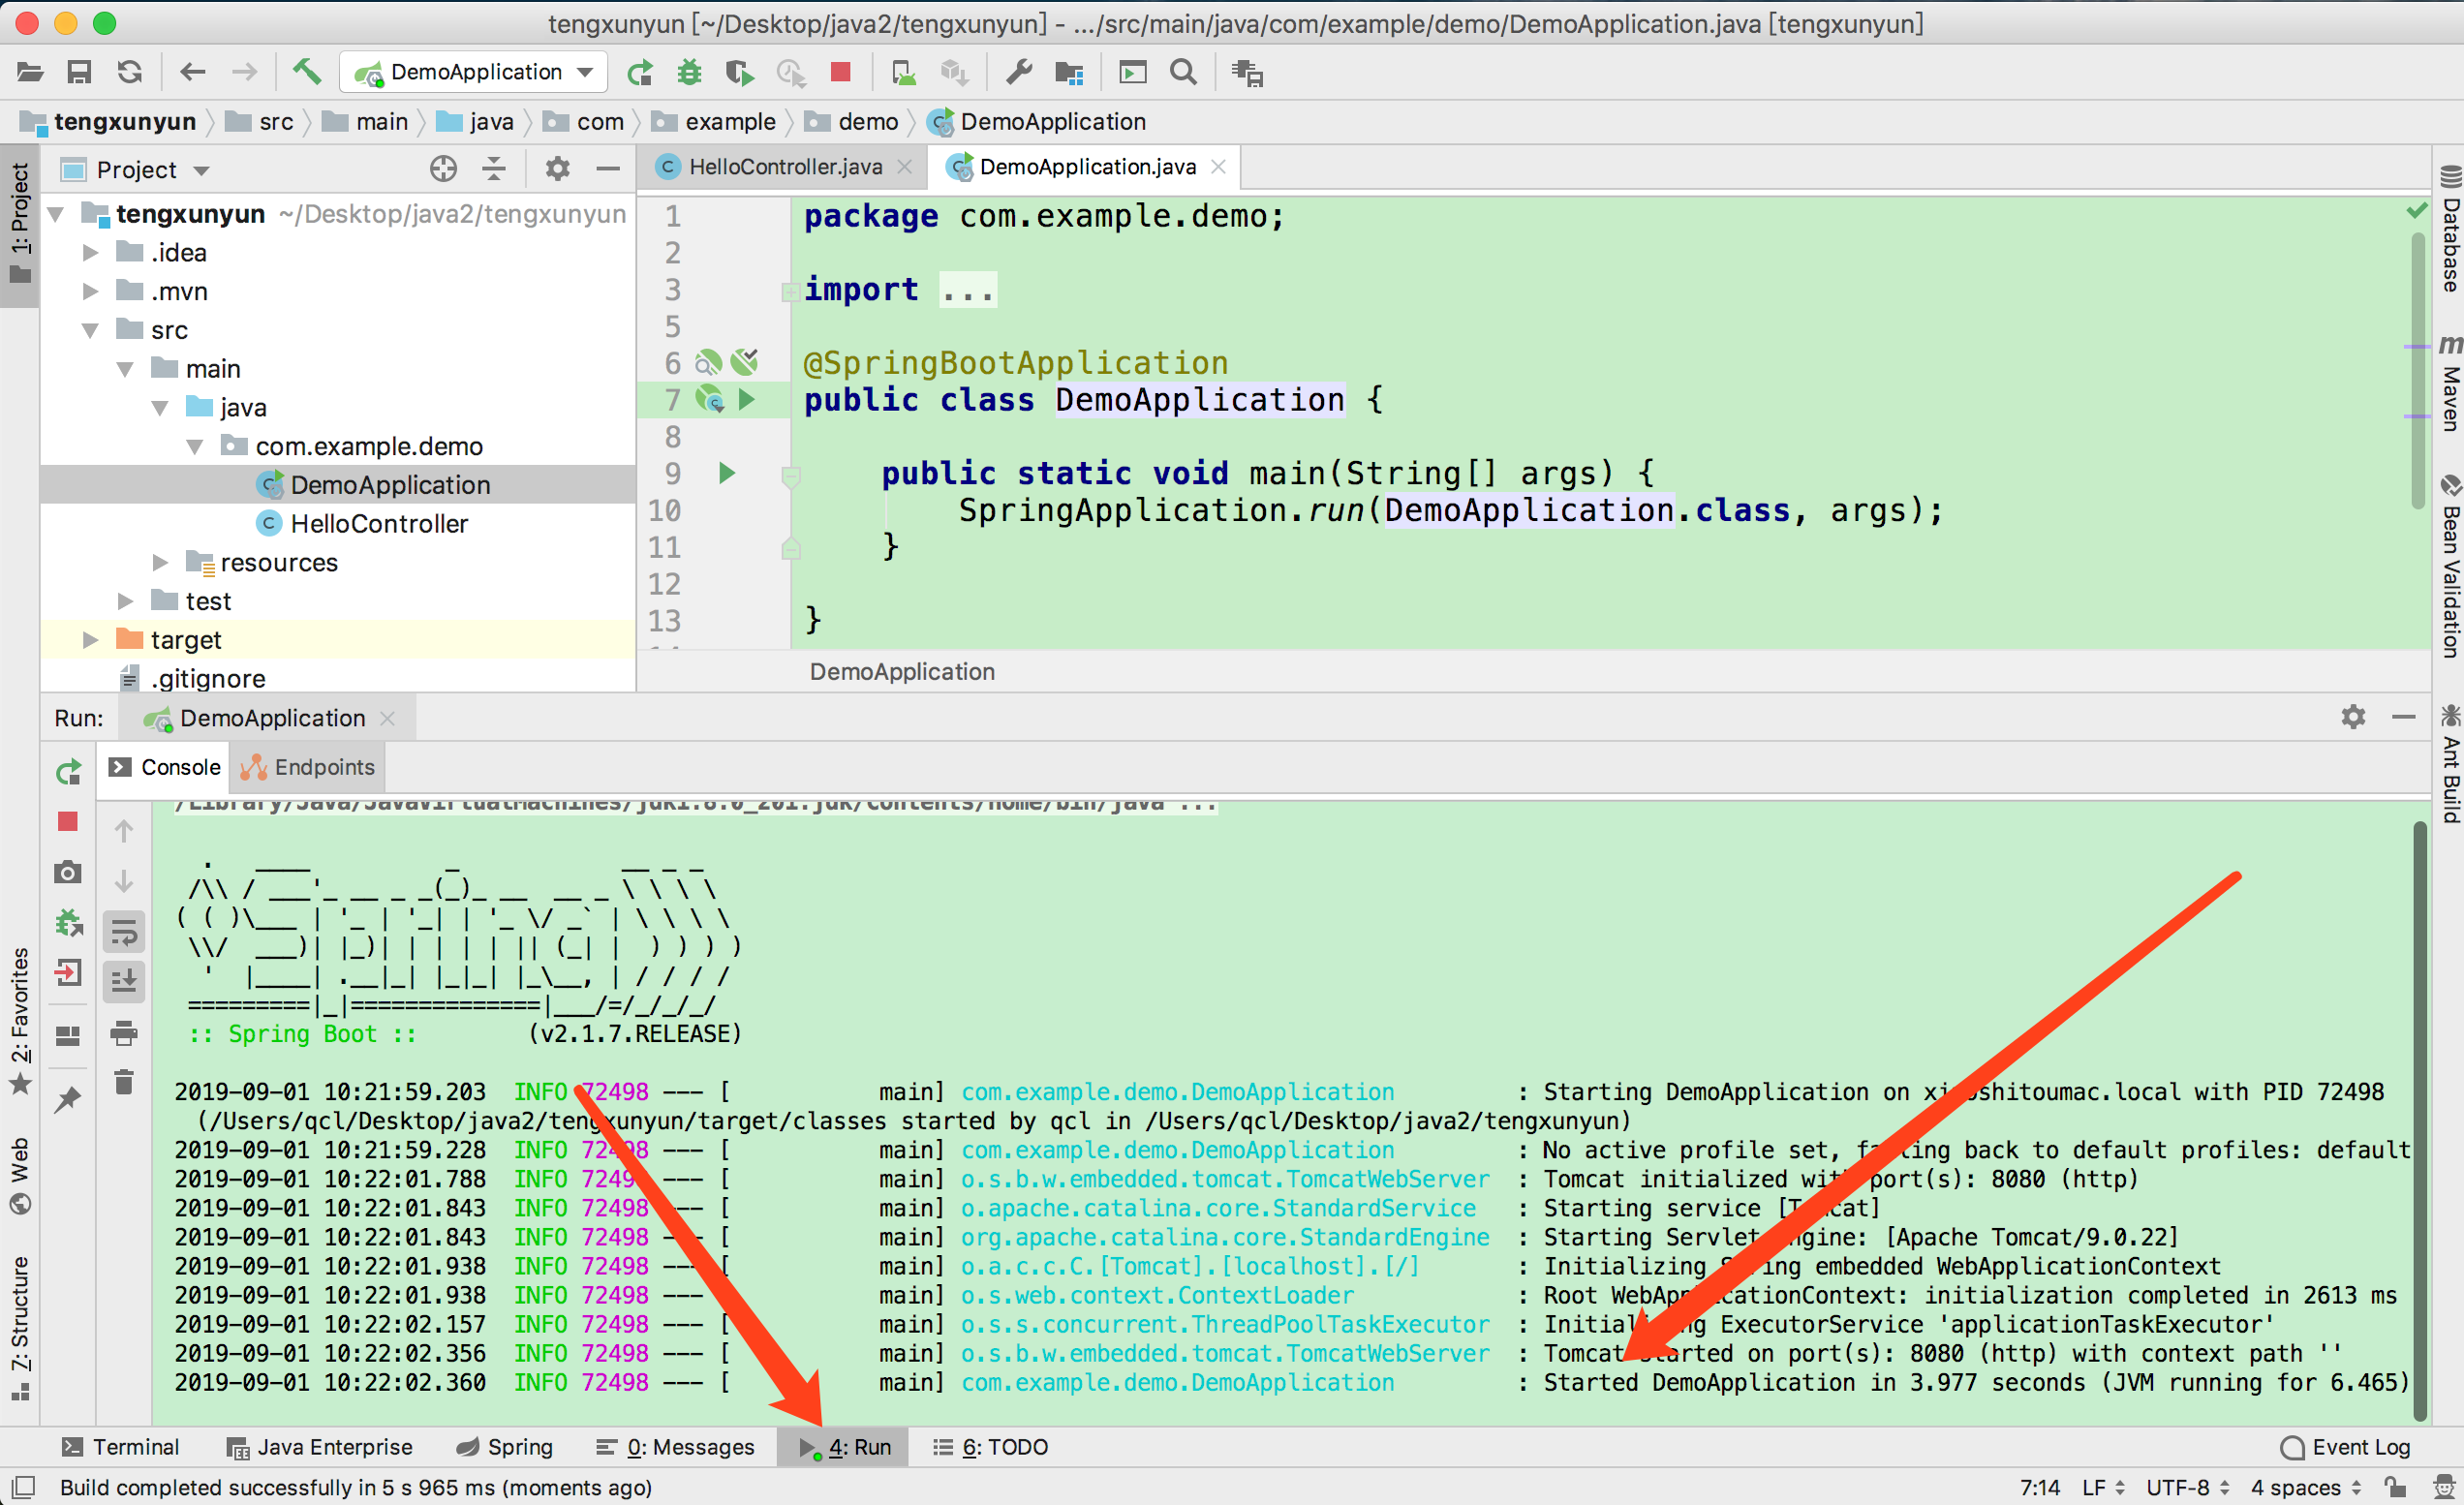Toggle Scroll to End in console

click(x=124, y=982)
